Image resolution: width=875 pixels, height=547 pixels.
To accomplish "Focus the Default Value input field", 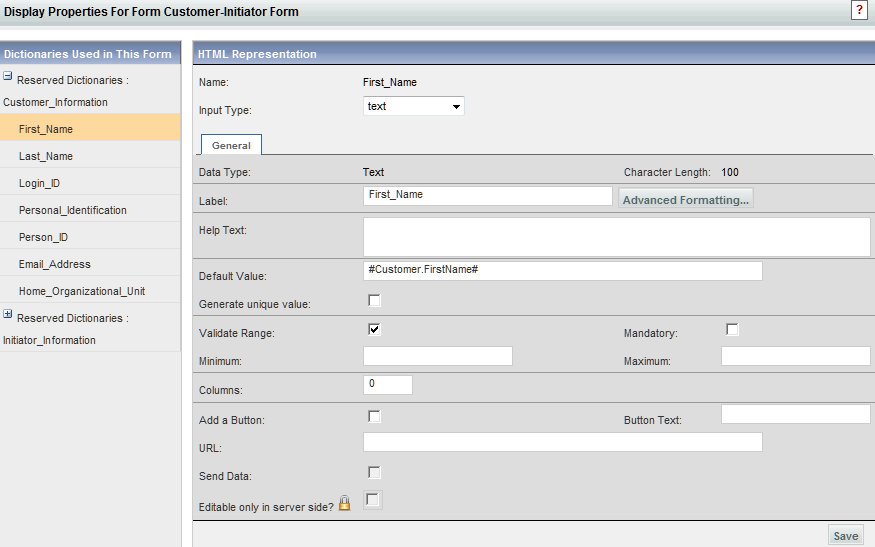I will pyautogui.click(x=562, y=271).
